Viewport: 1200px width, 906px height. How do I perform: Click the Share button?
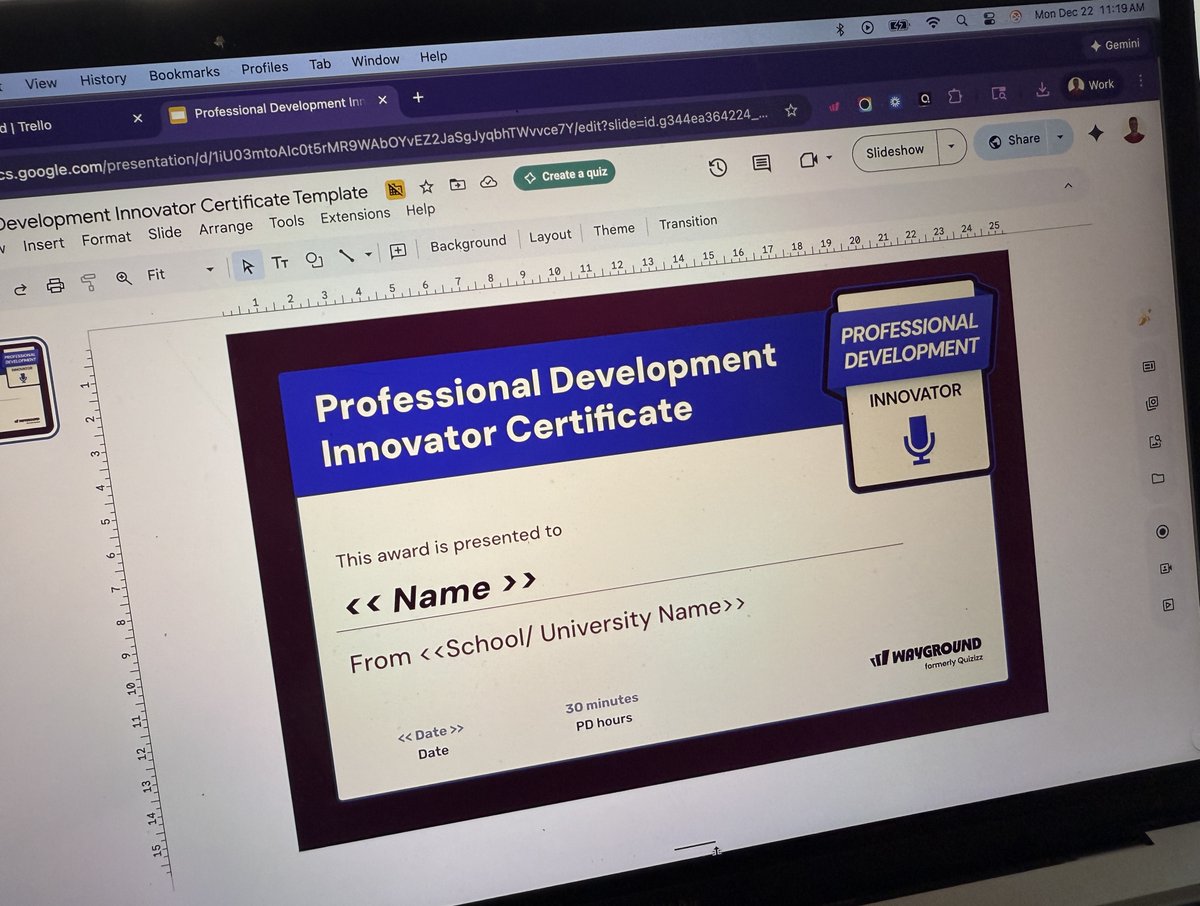tap(1013, 141)
